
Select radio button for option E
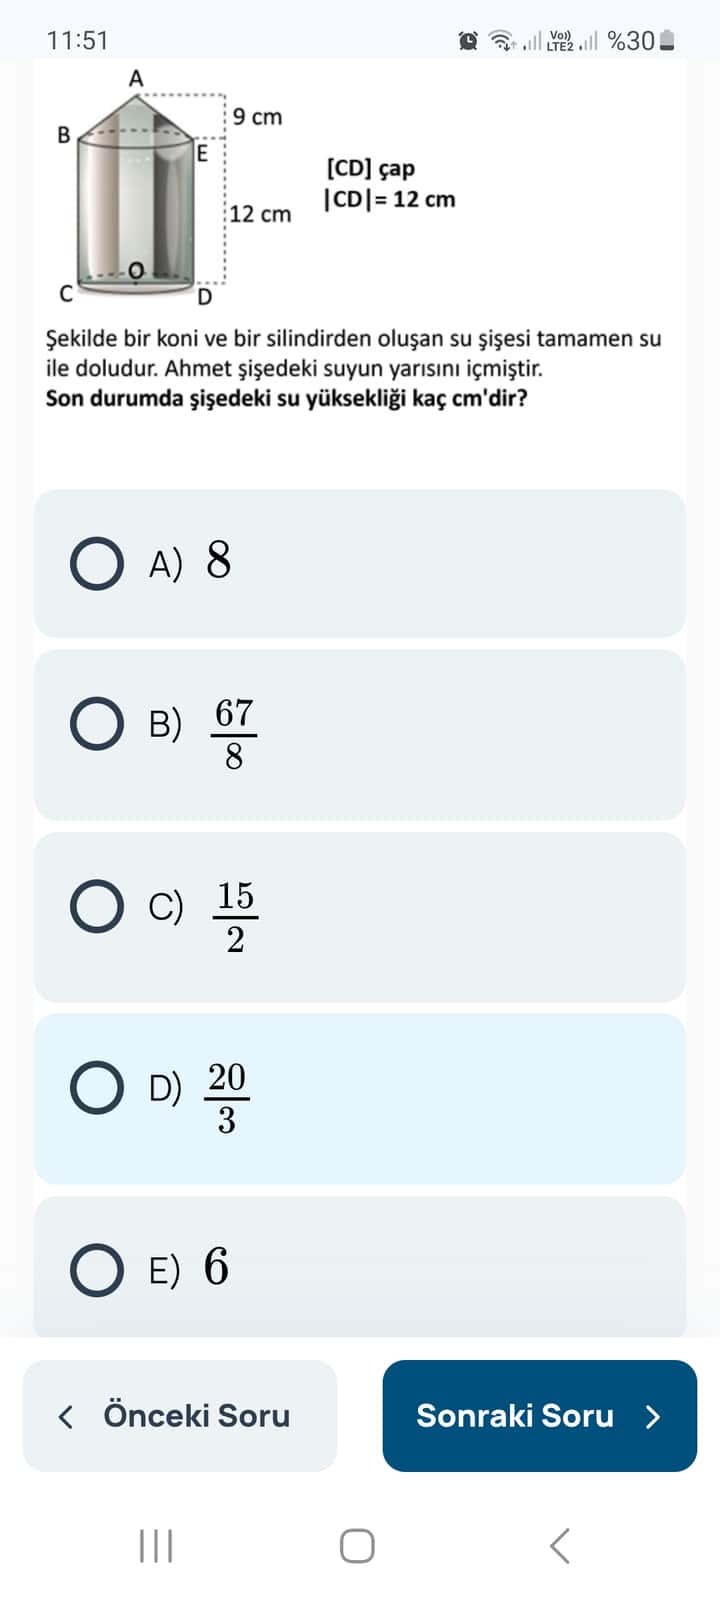(x=97, y=1270)
